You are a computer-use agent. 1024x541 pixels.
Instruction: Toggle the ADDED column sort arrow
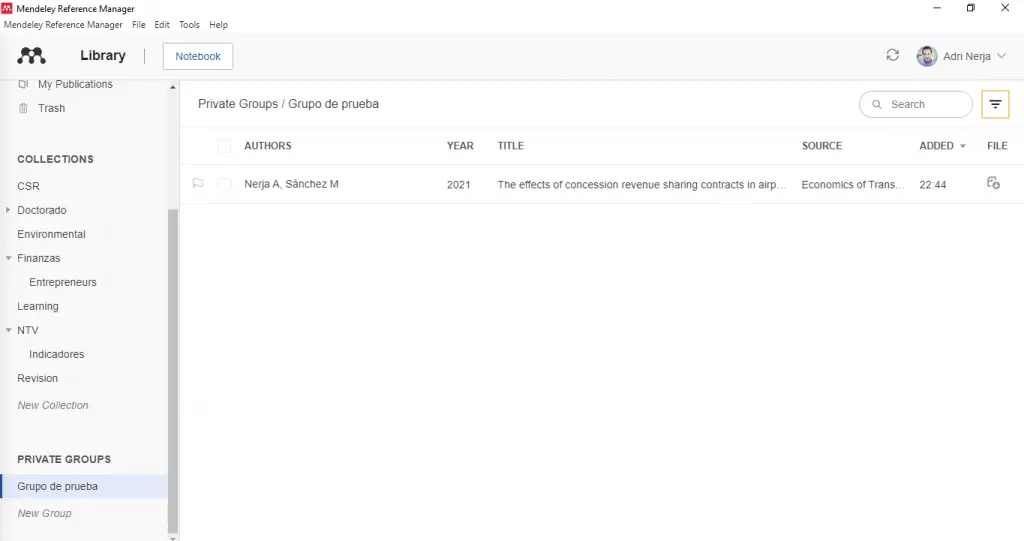click(x=963, y=146)
